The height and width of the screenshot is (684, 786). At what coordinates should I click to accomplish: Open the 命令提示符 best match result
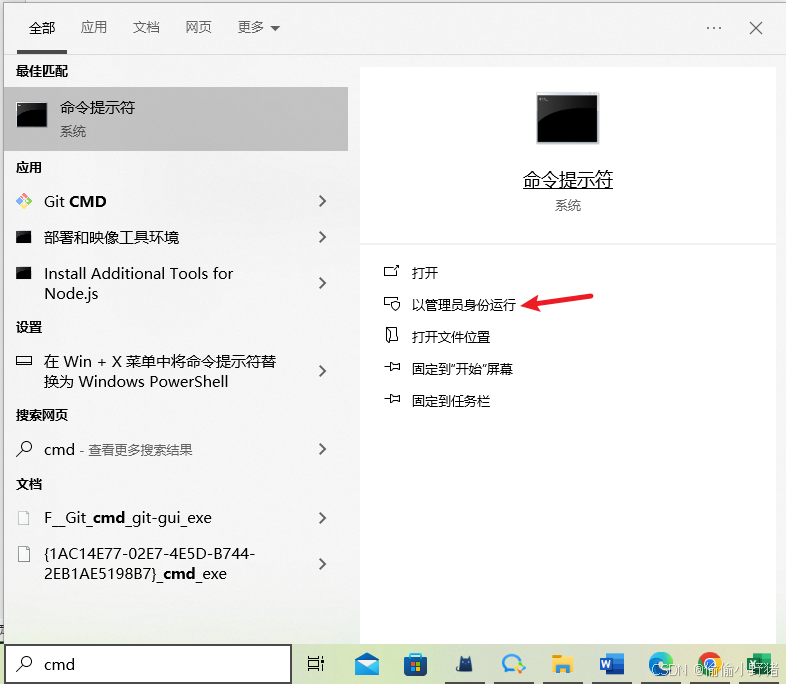(x=175, y=119)
